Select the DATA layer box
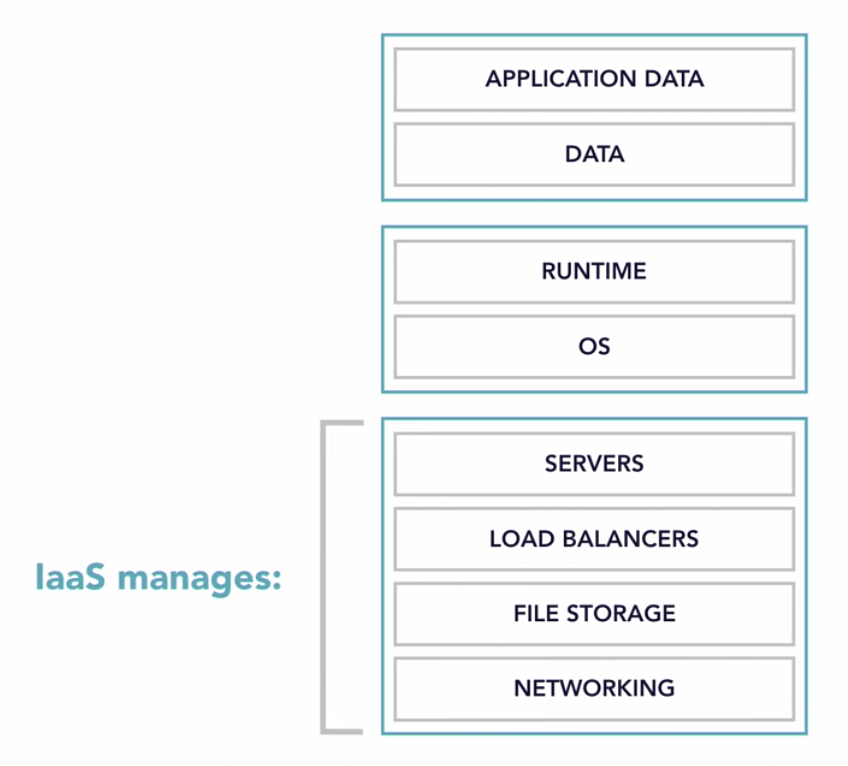Image resolution: width=848 pixels, height=766 pixels. coord(594,154)
